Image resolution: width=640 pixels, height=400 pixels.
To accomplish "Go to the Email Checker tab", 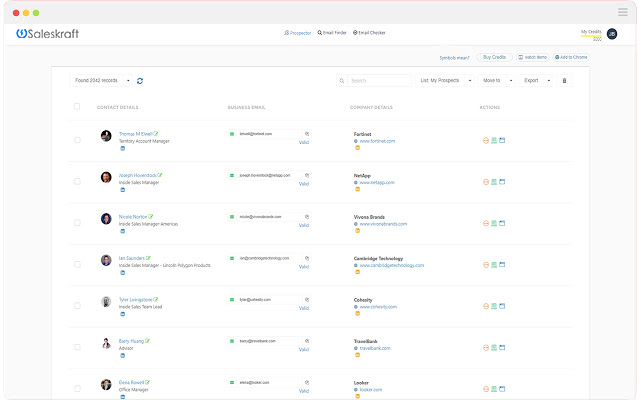I will click(370, 33).
